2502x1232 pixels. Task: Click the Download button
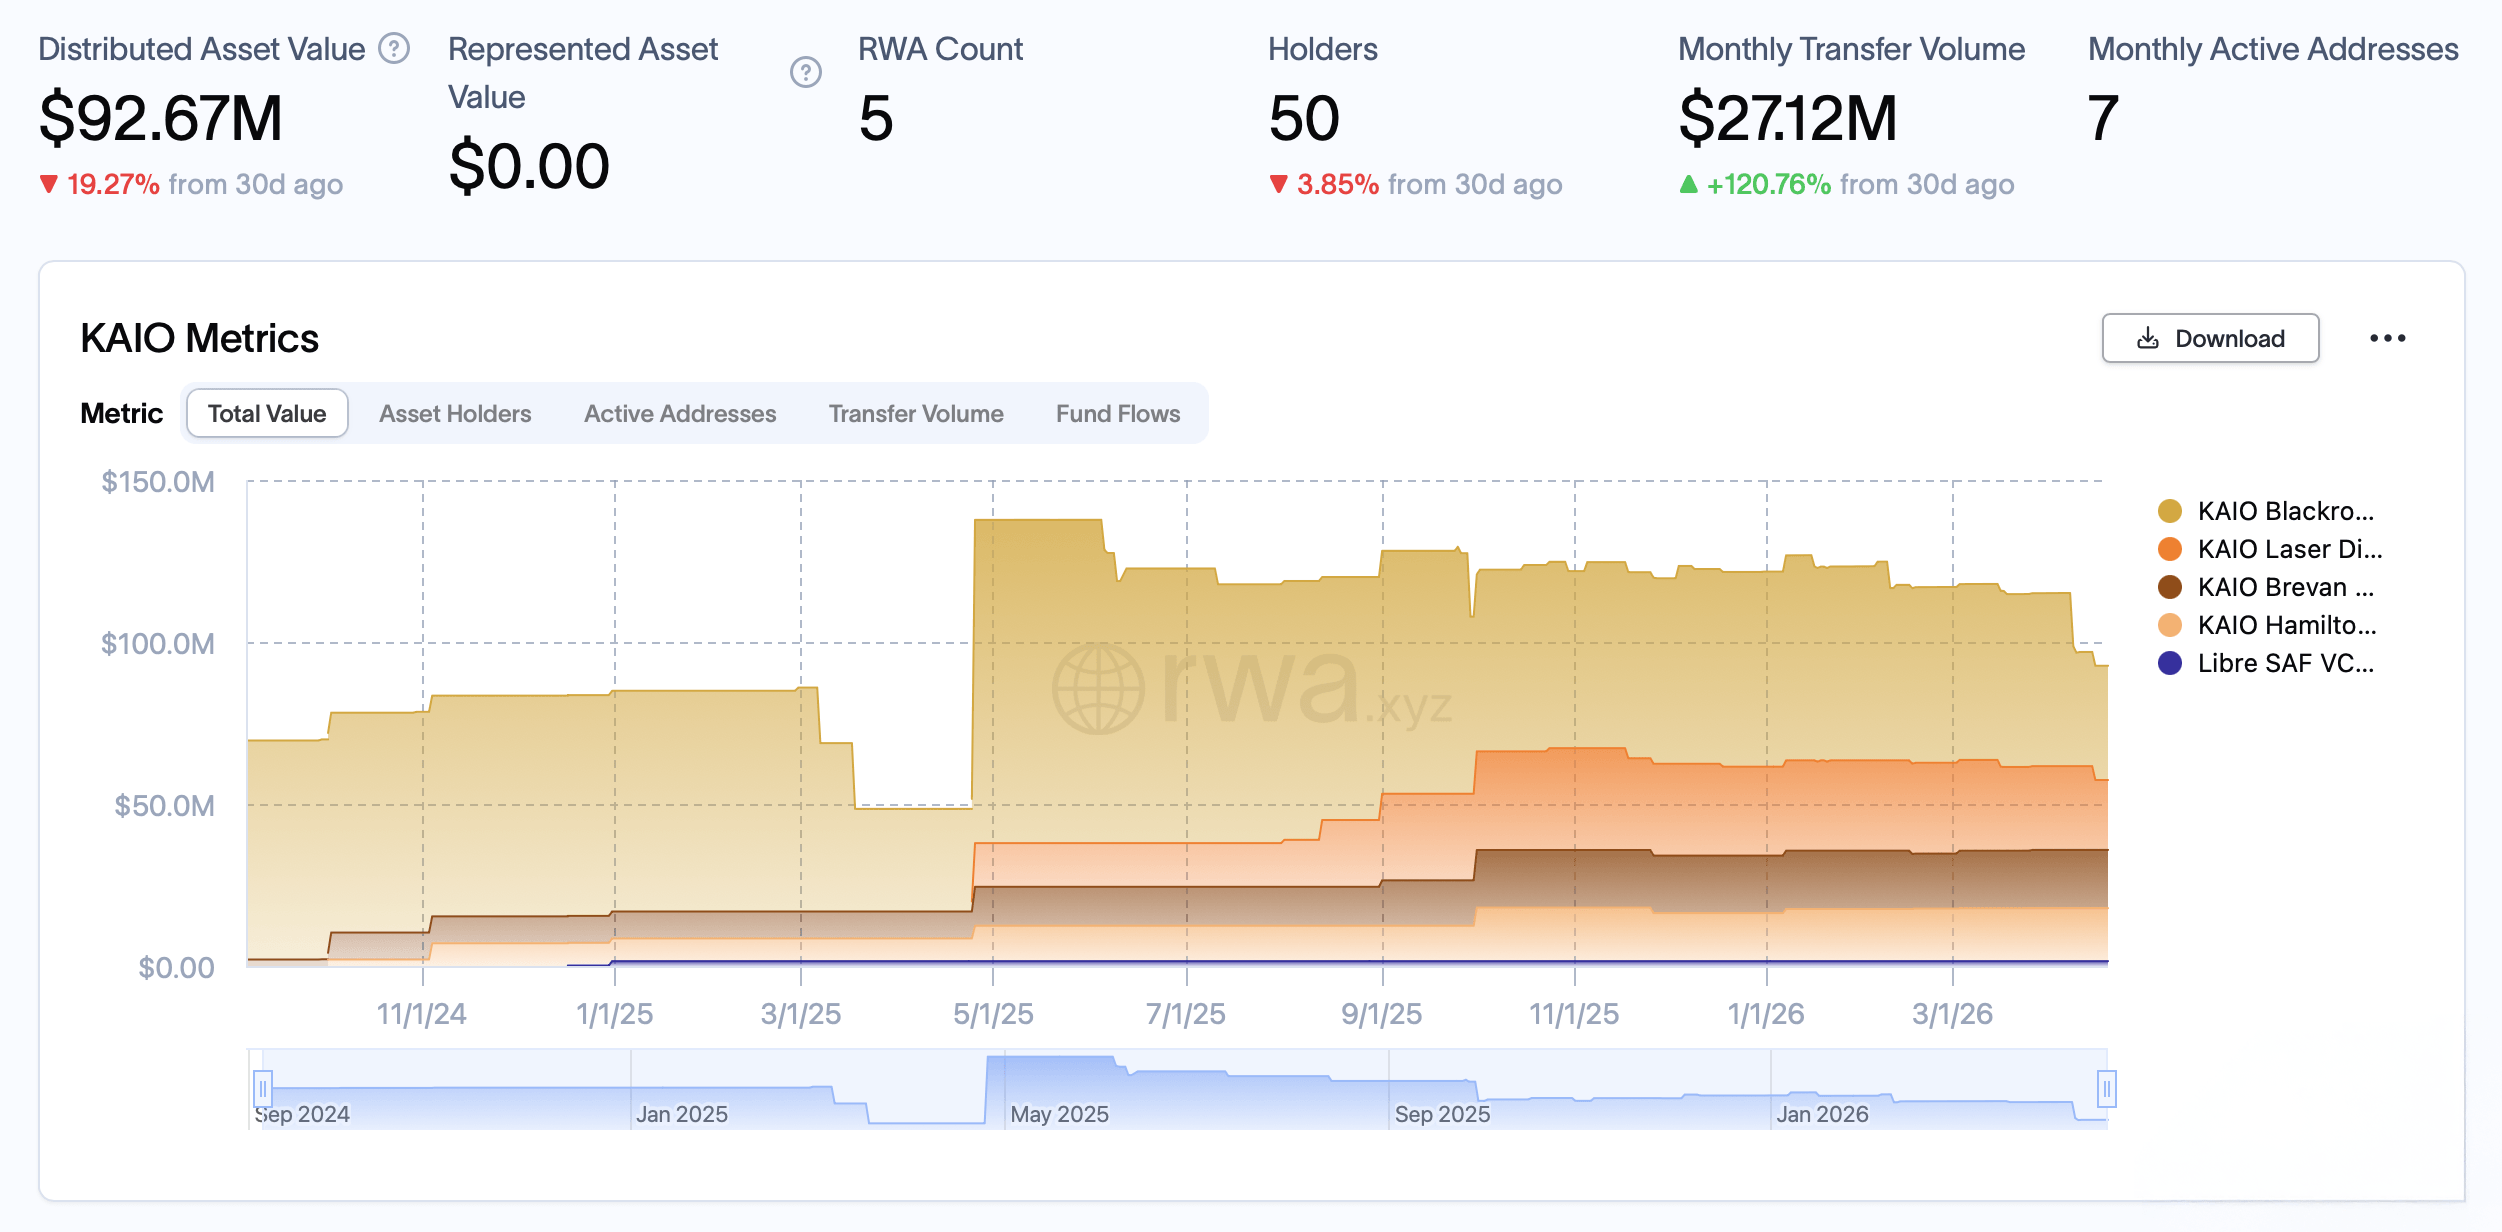pyautogui.click(x=2210, y=338)
